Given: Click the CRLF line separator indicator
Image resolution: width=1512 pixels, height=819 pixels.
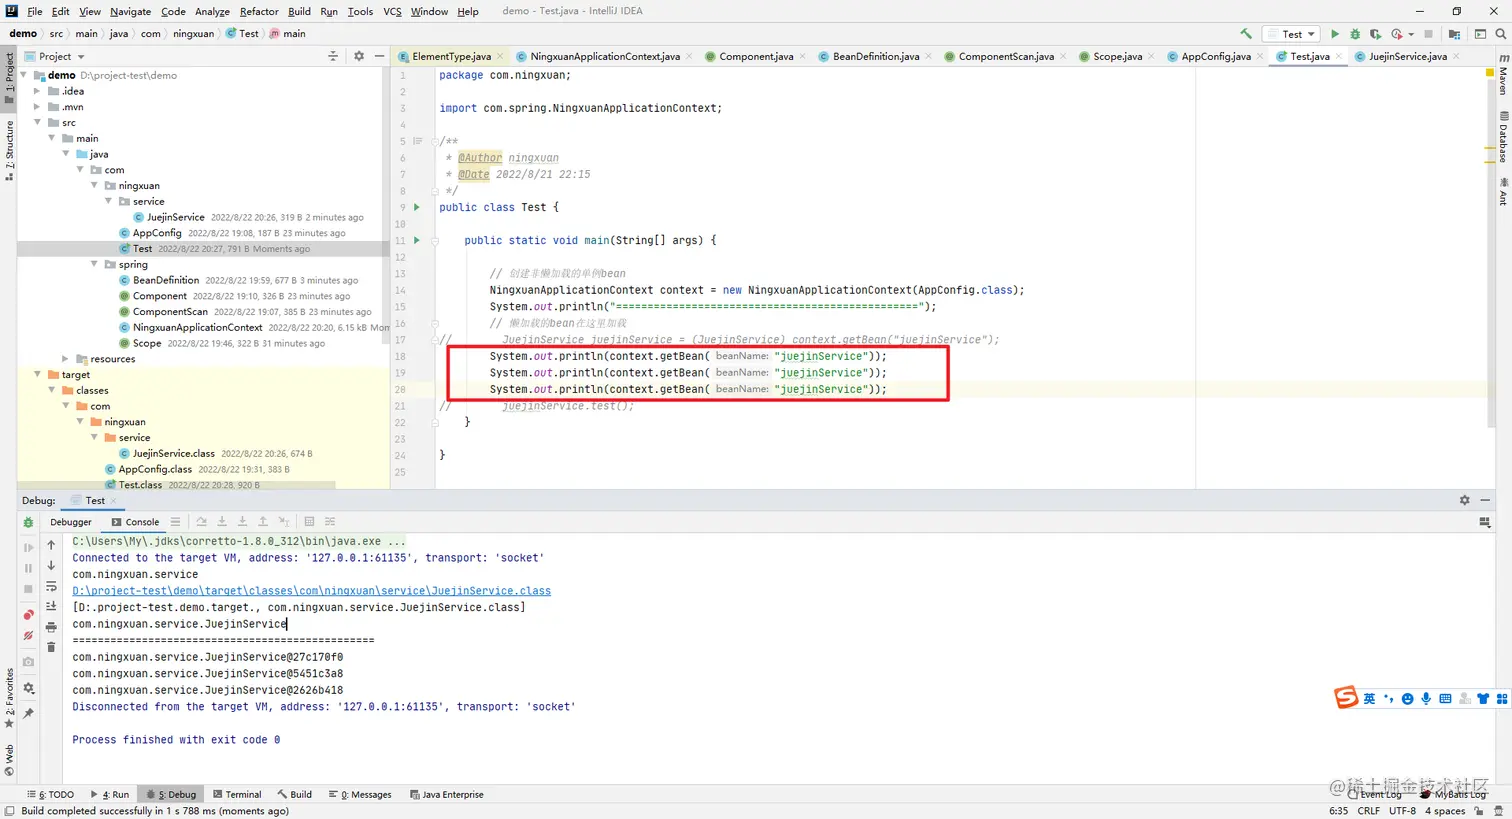Looking at the screenshot, I should click(x=1368, y=811).
